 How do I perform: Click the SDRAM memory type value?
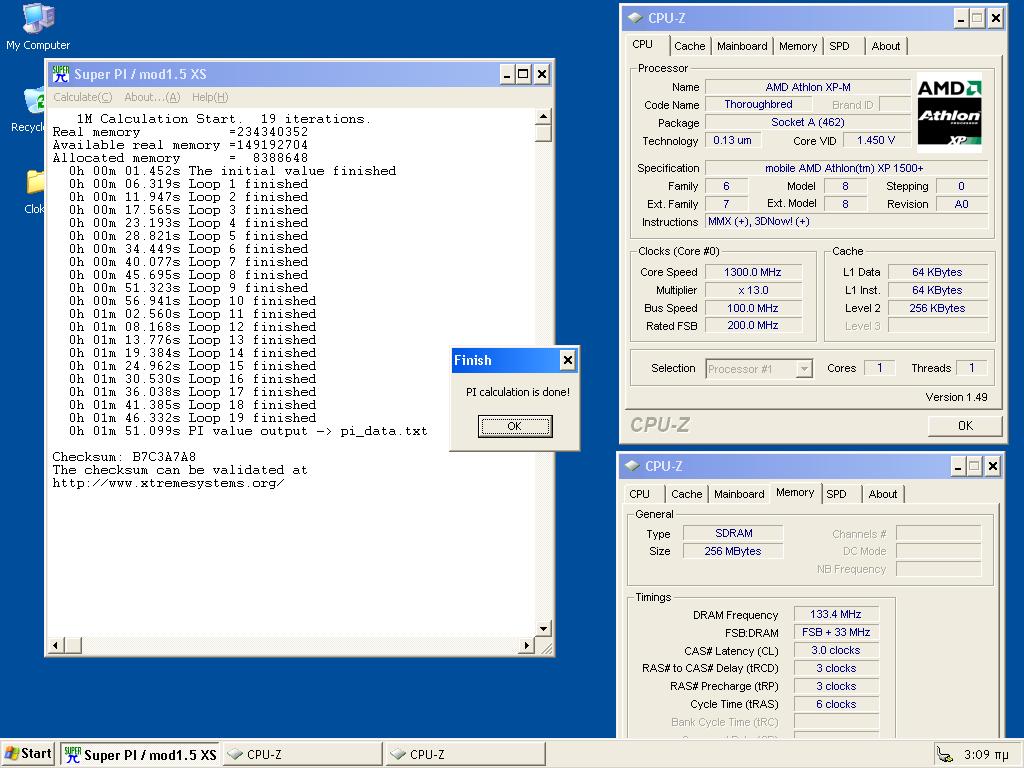point(733,533)
